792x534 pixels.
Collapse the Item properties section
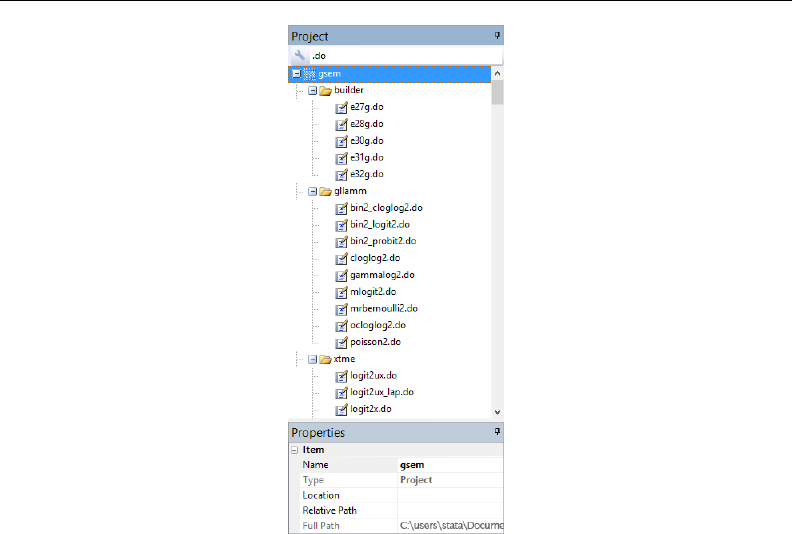pos(294,450)
